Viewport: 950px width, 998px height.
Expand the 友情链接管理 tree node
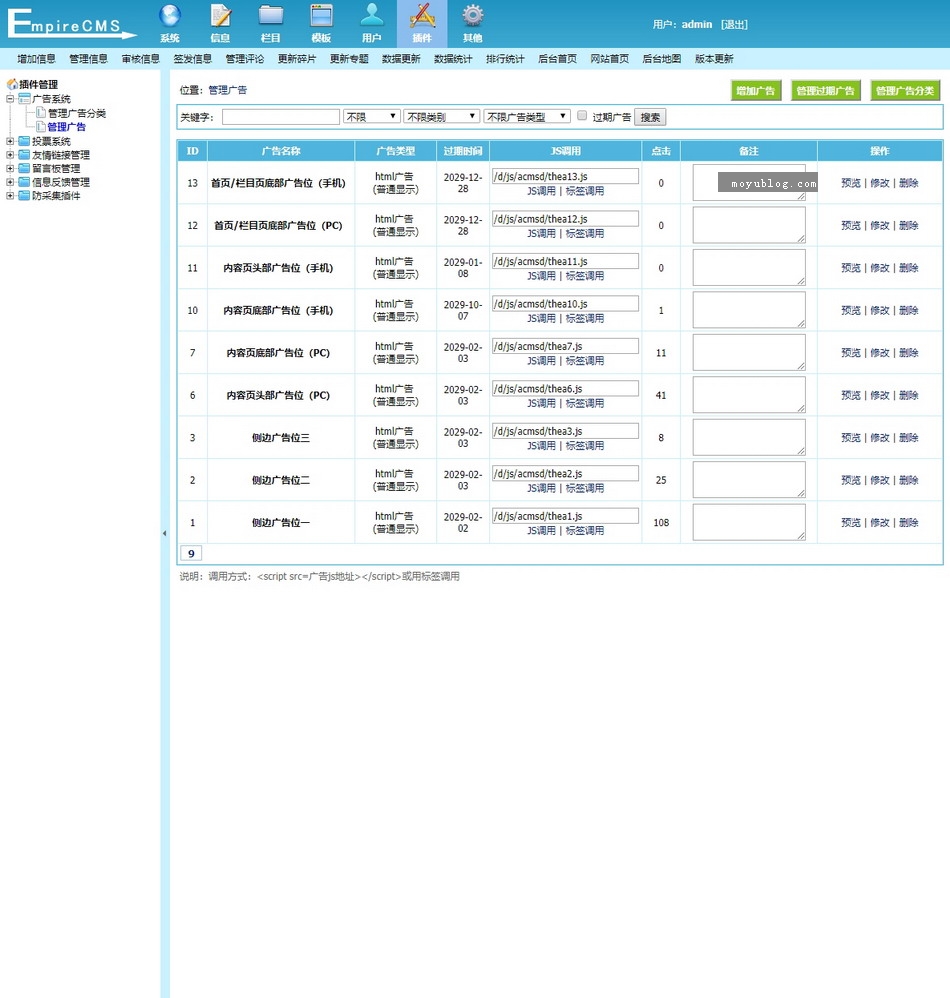tap(11, 155)
